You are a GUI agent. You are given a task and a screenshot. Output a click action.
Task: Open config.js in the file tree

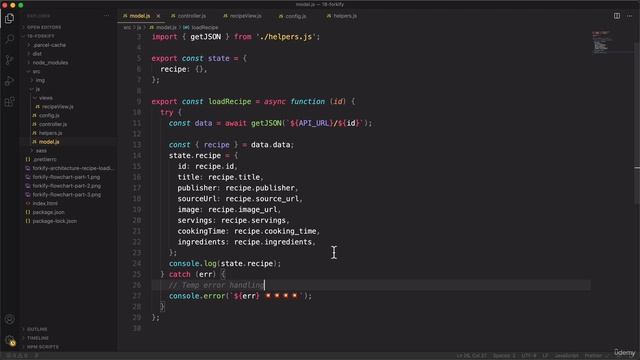click(49, 116)
